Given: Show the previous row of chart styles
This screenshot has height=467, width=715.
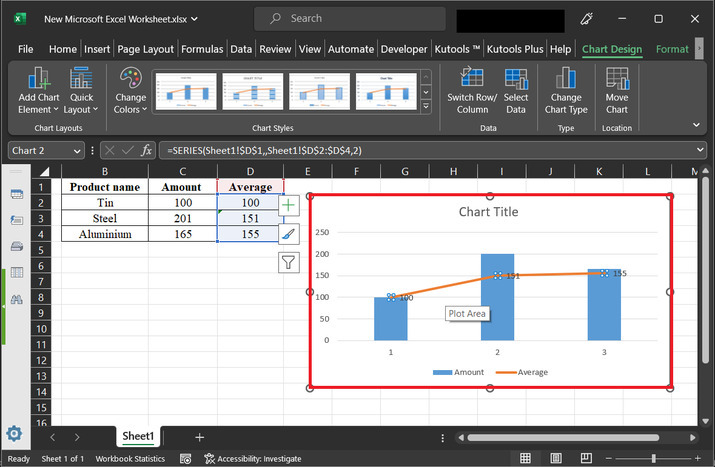Looking at the screenshot, I should pyautogui.click(x=426, y=77).
